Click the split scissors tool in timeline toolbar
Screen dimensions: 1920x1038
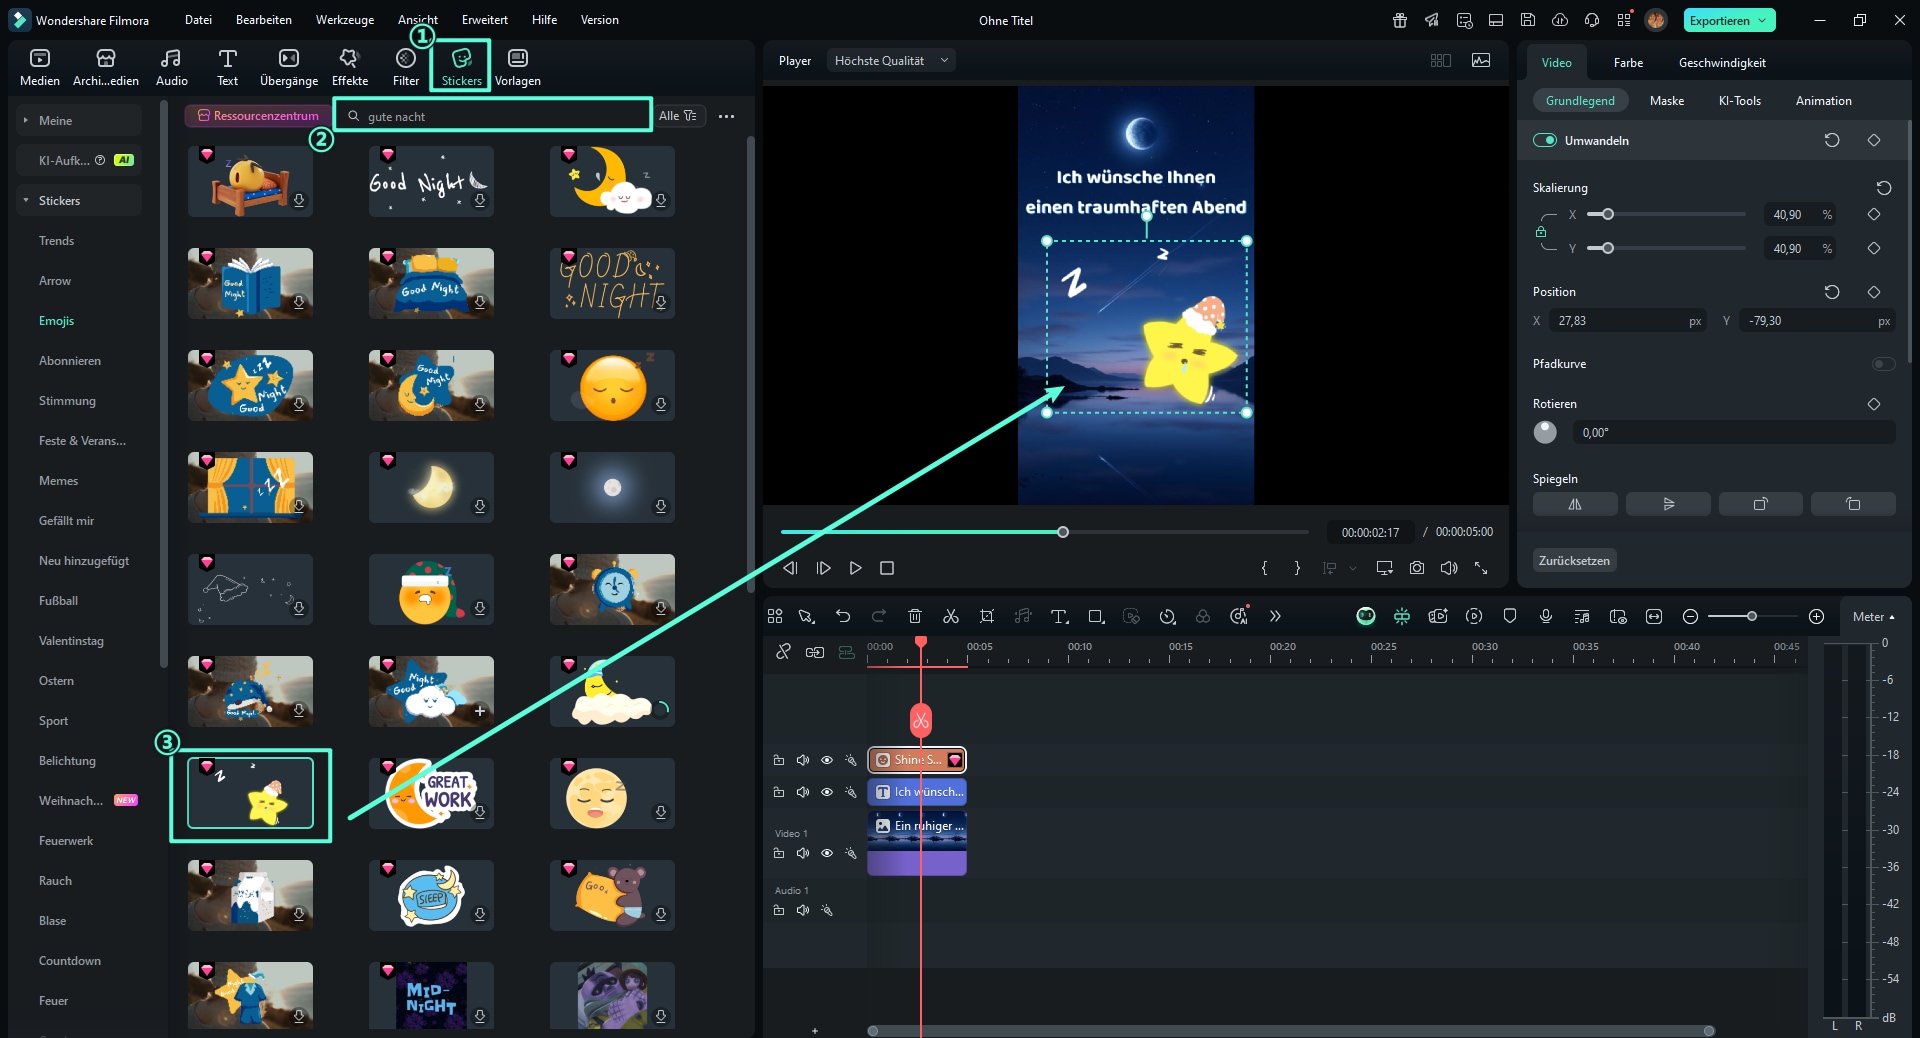pos(951,616)
